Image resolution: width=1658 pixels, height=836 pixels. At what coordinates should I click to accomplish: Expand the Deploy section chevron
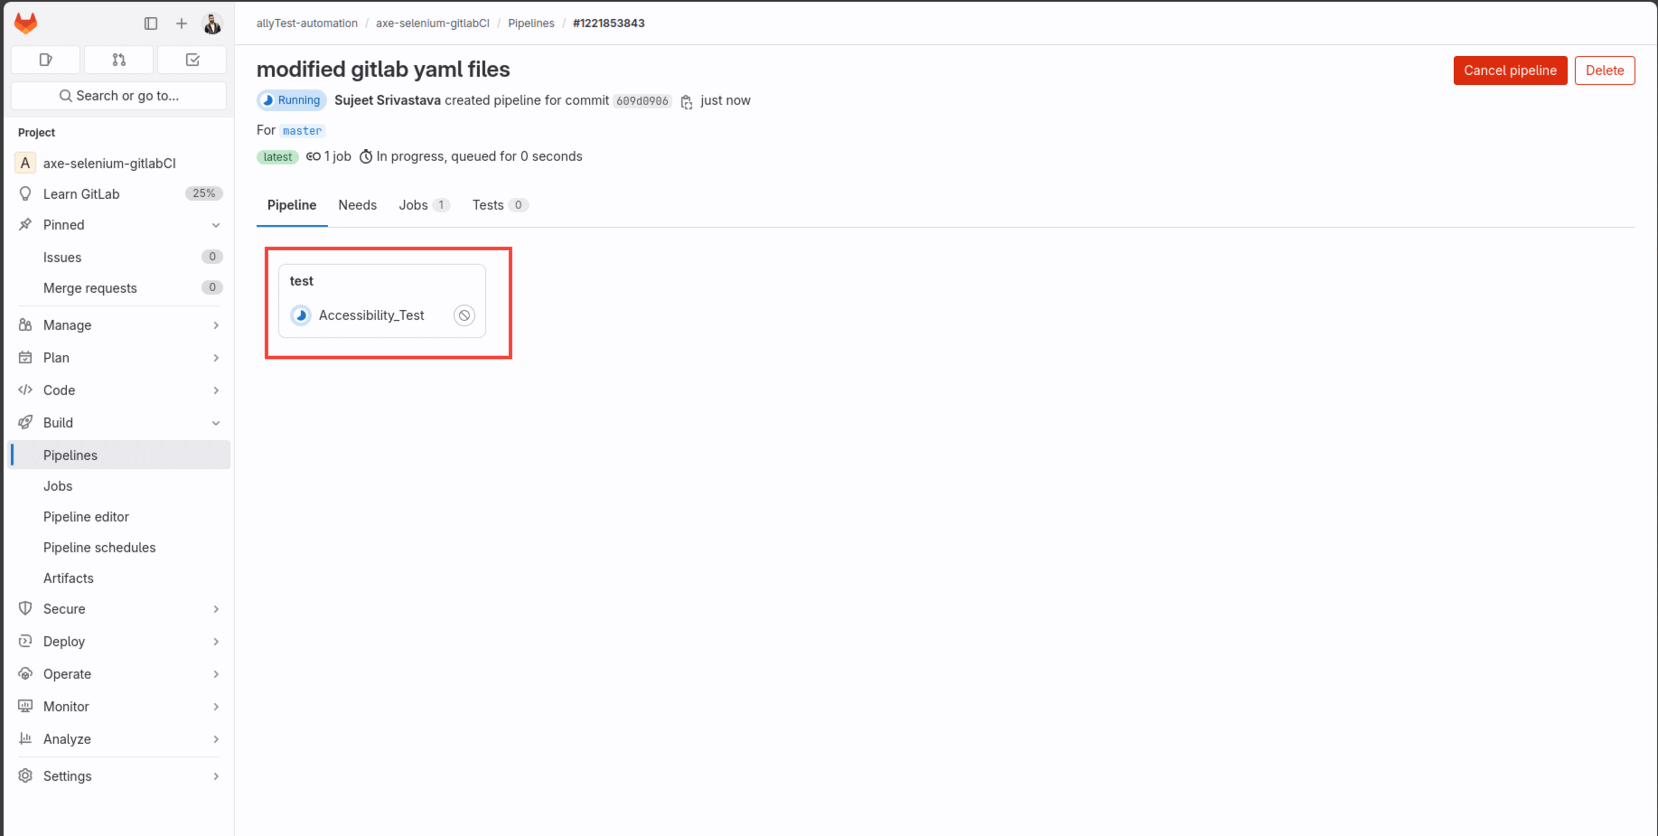(x=216, y=642)
